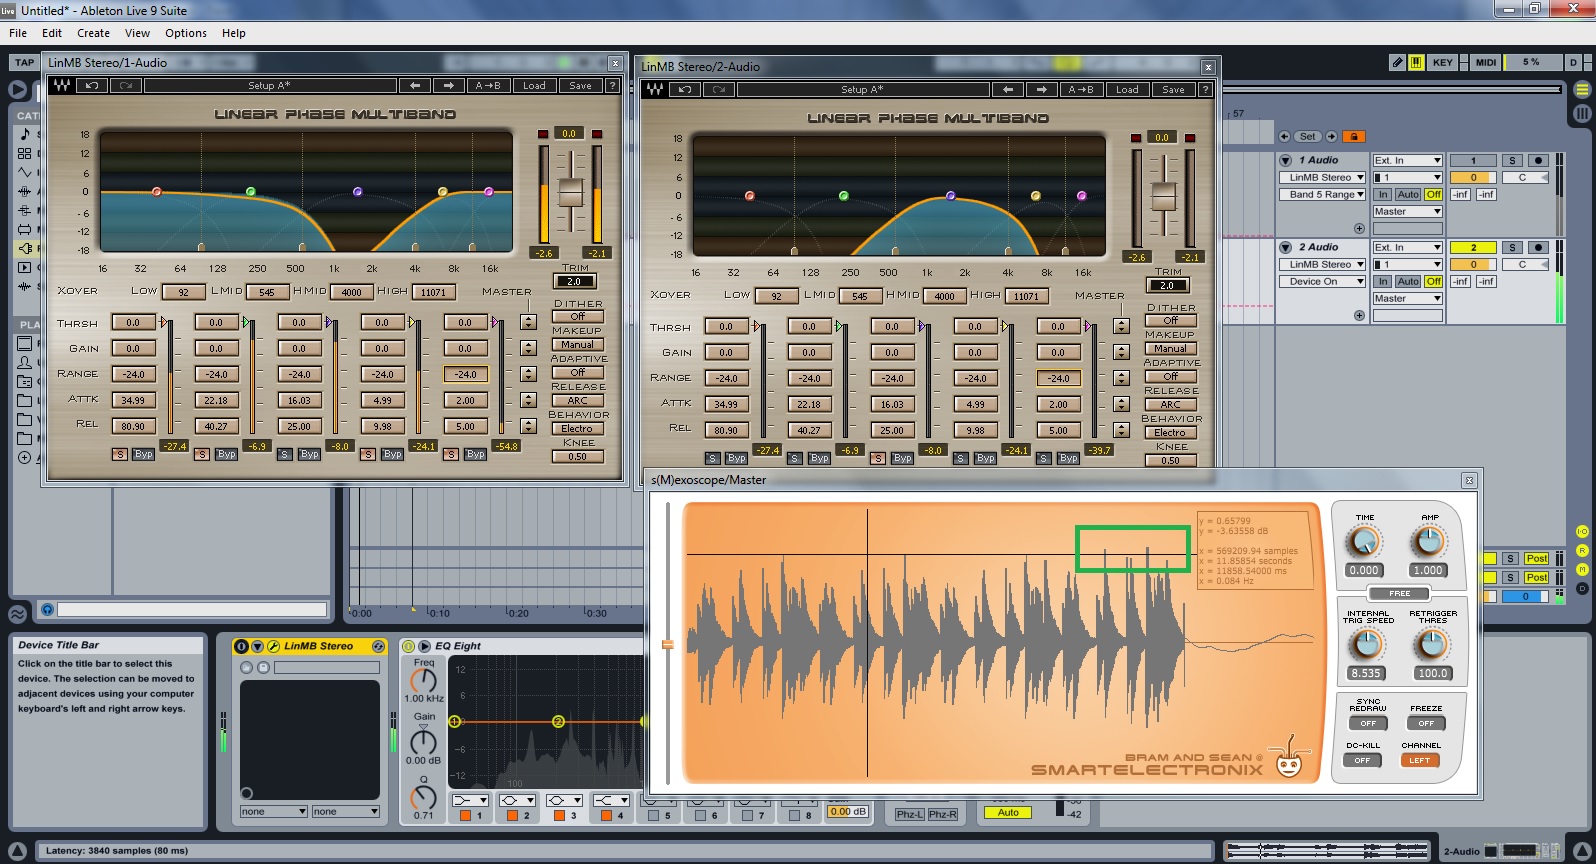The image size is (1596, 864).
Task: Open the Create menu
Action: point(93,33)
